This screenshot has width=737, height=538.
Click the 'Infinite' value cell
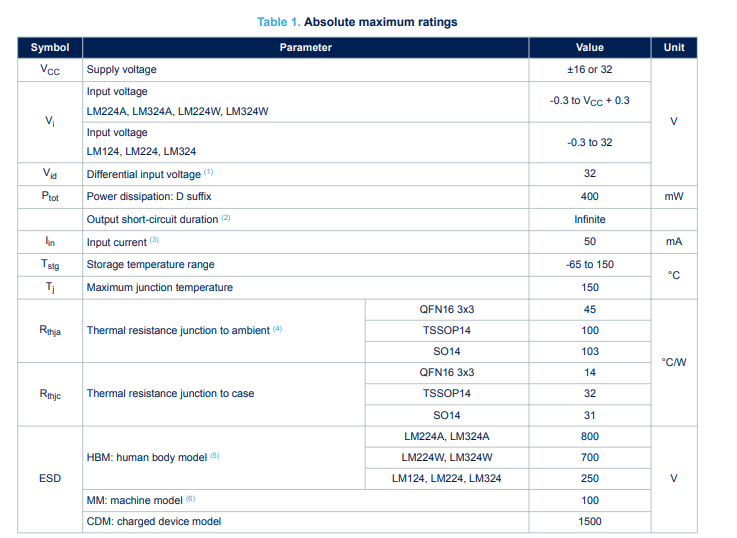(590, 219)
